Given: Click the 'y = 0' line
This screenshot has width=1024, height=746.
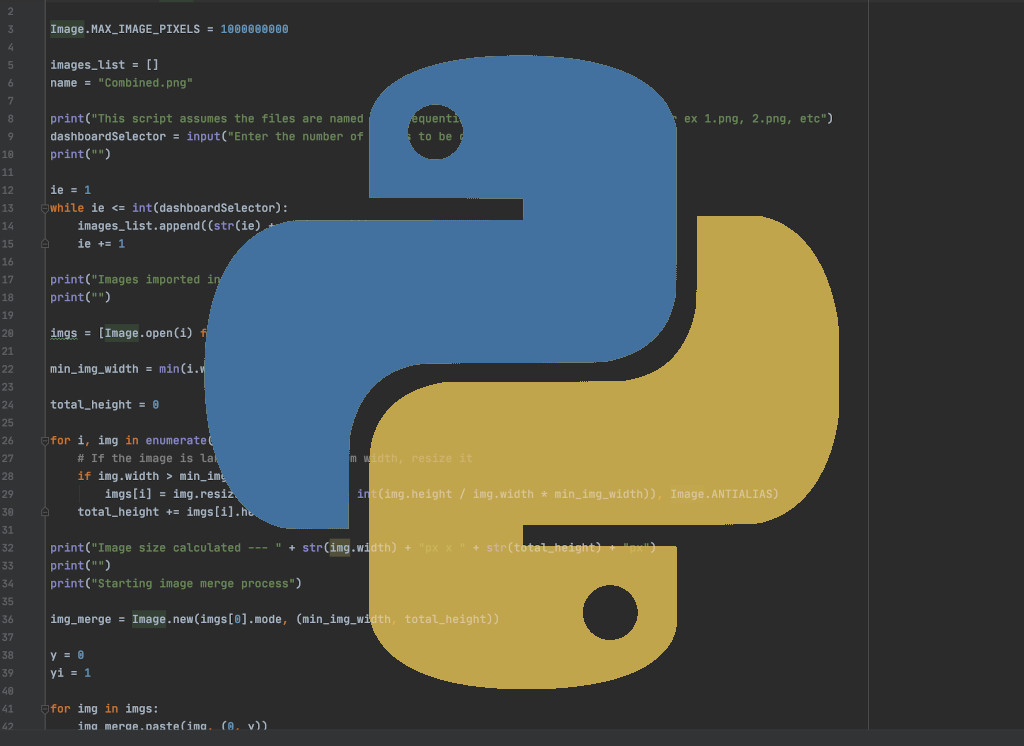Looking at the screenshot, I should click(67, 655).
